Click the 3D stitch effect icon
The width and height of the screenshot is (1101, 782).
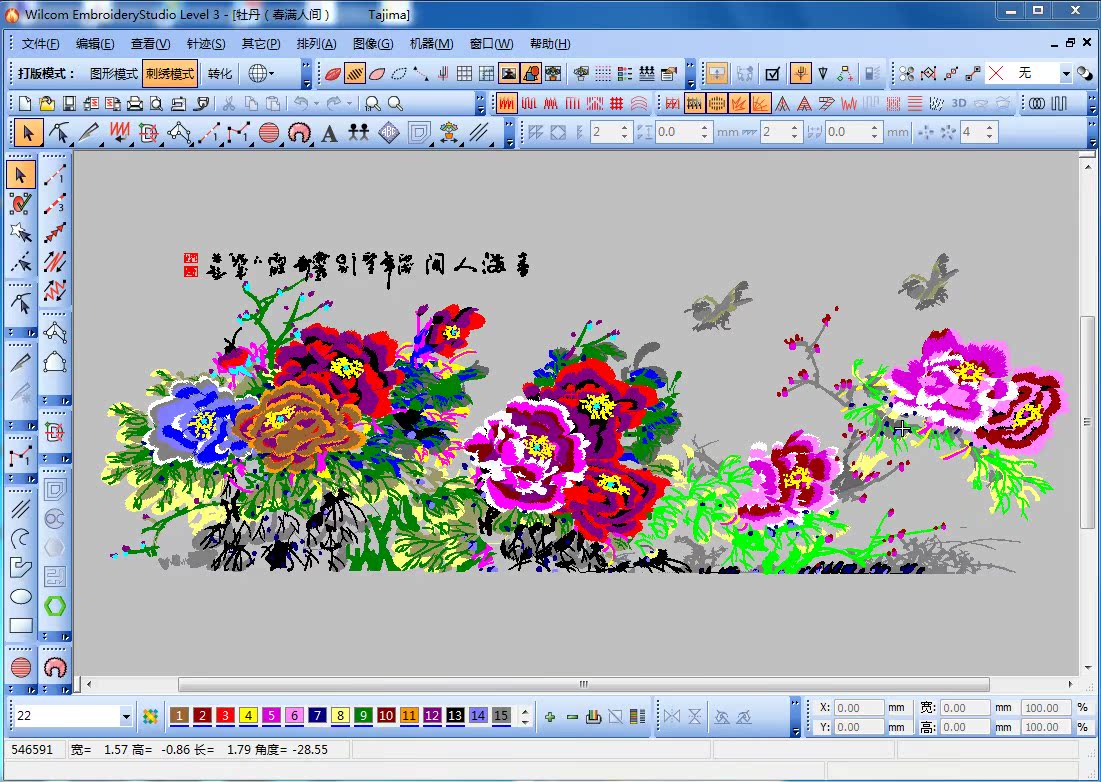click(x=958, y=104)
